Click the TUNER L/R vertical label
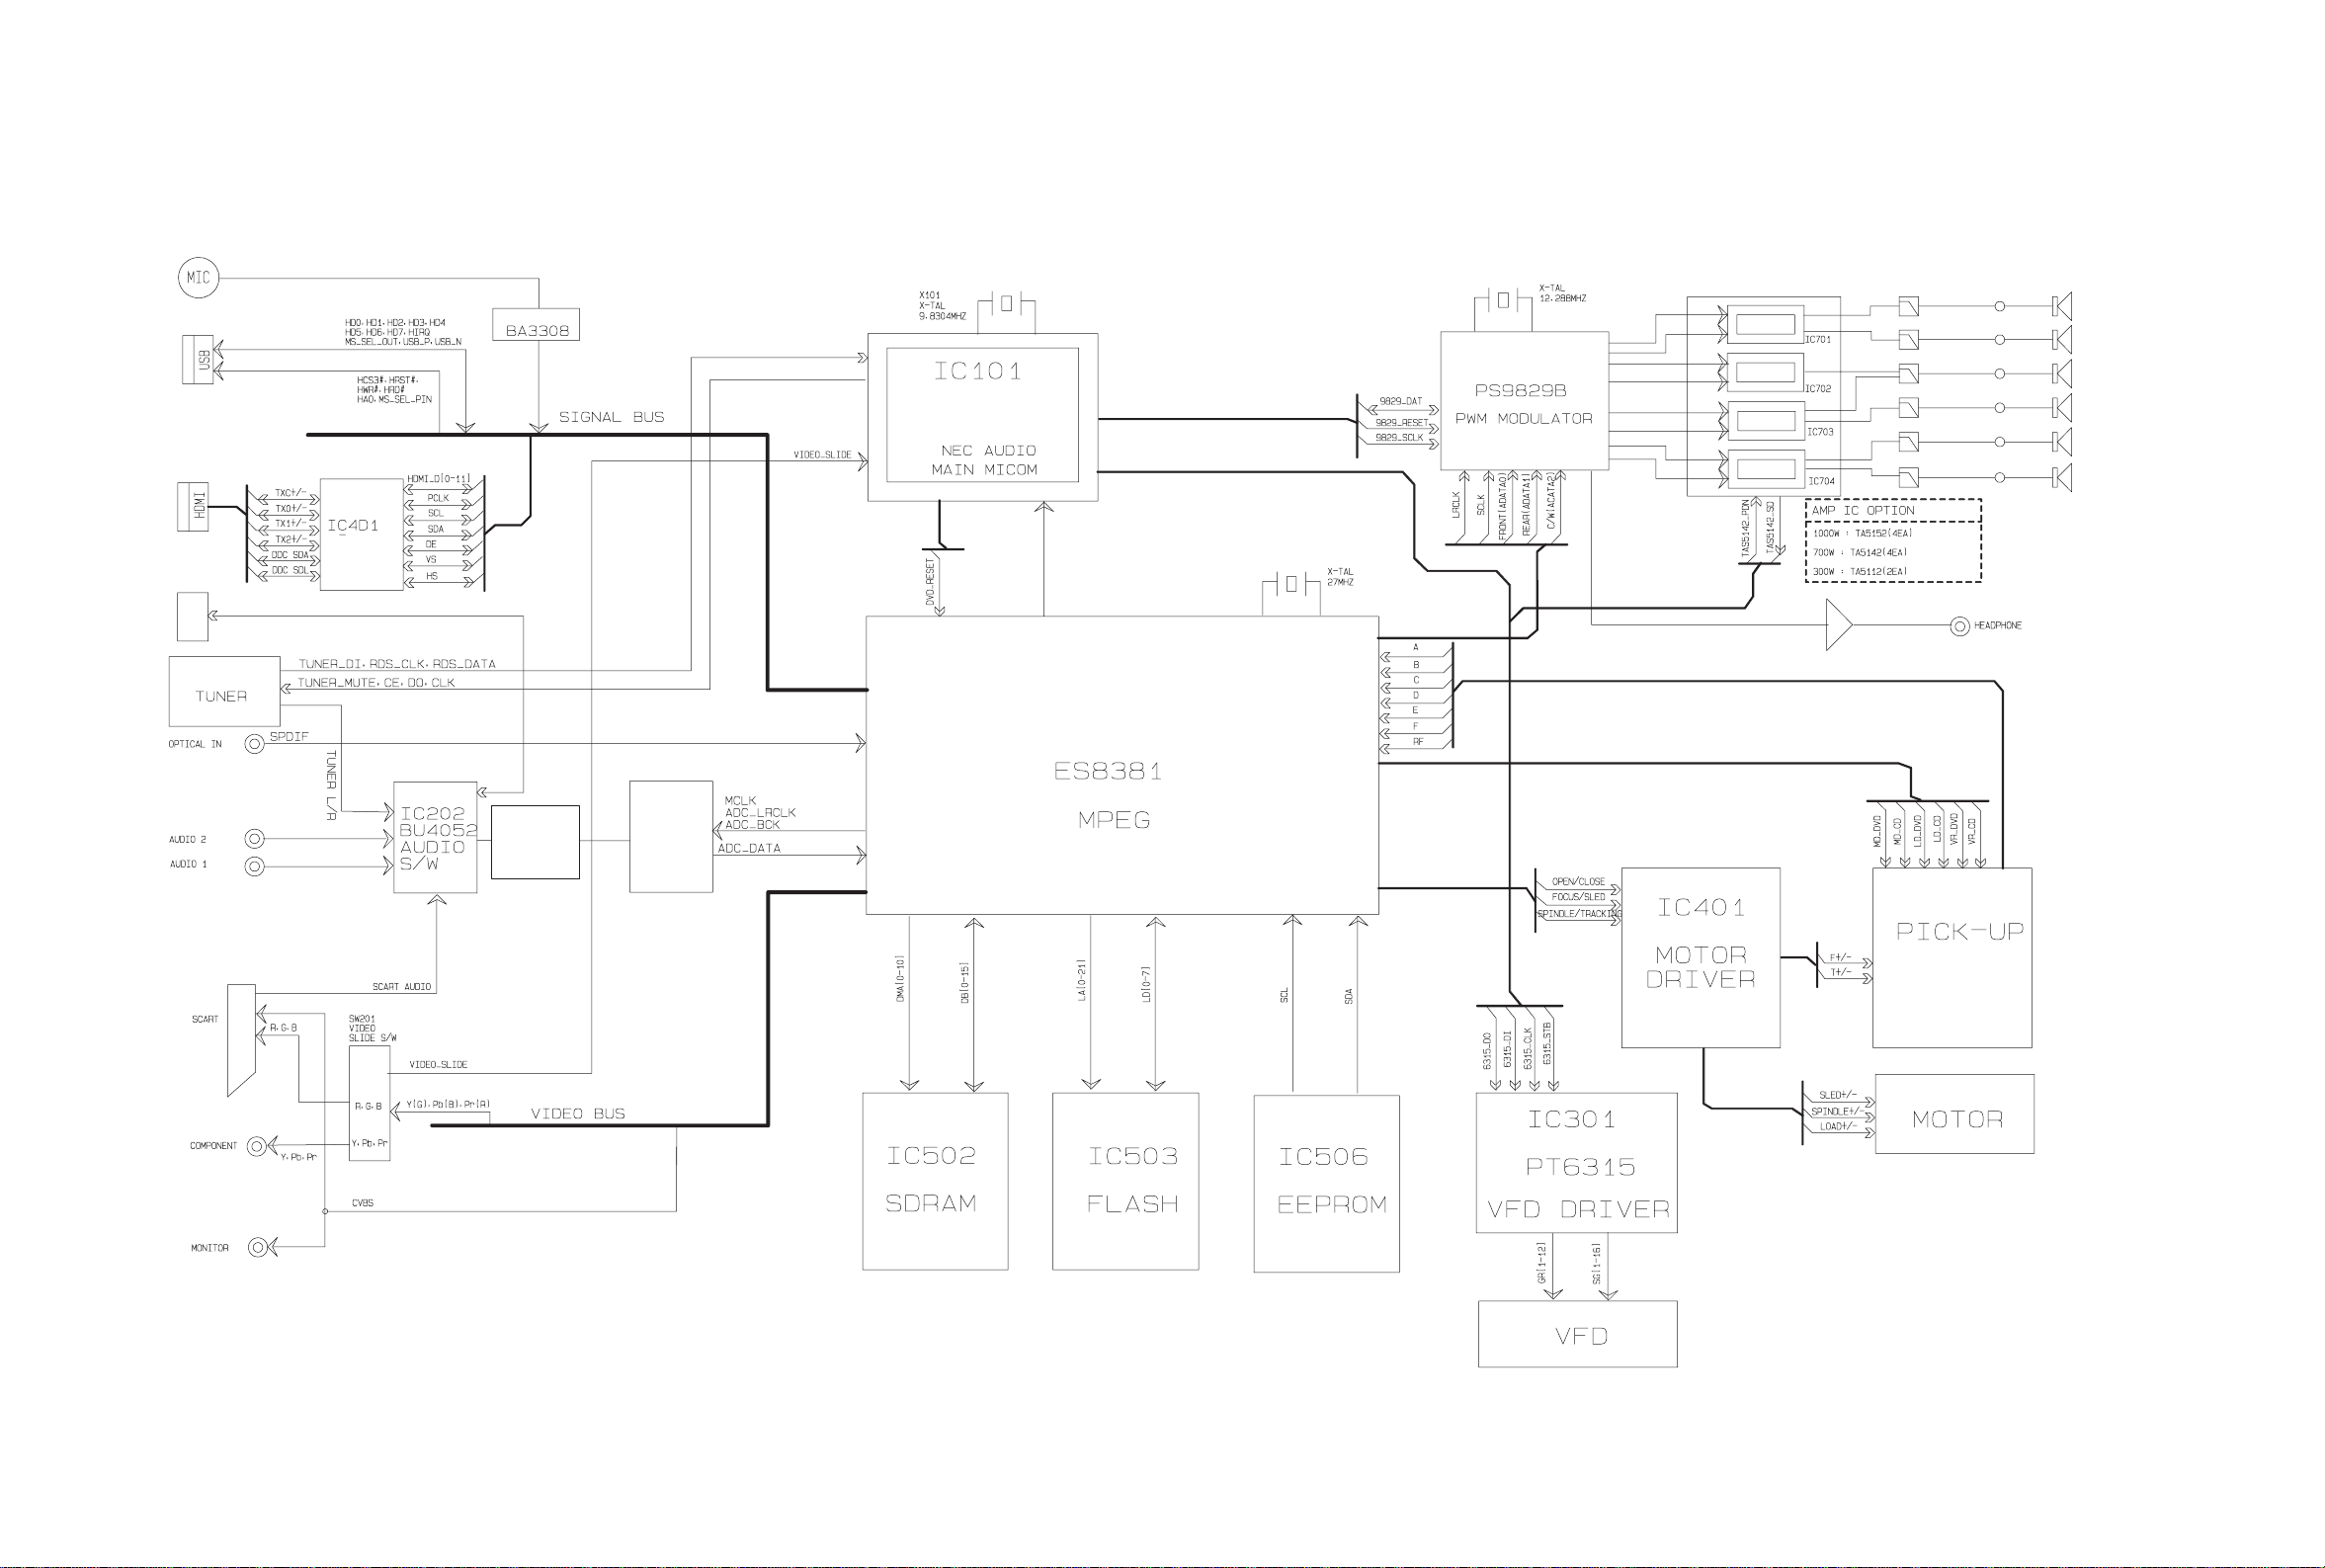 point(331,785)
